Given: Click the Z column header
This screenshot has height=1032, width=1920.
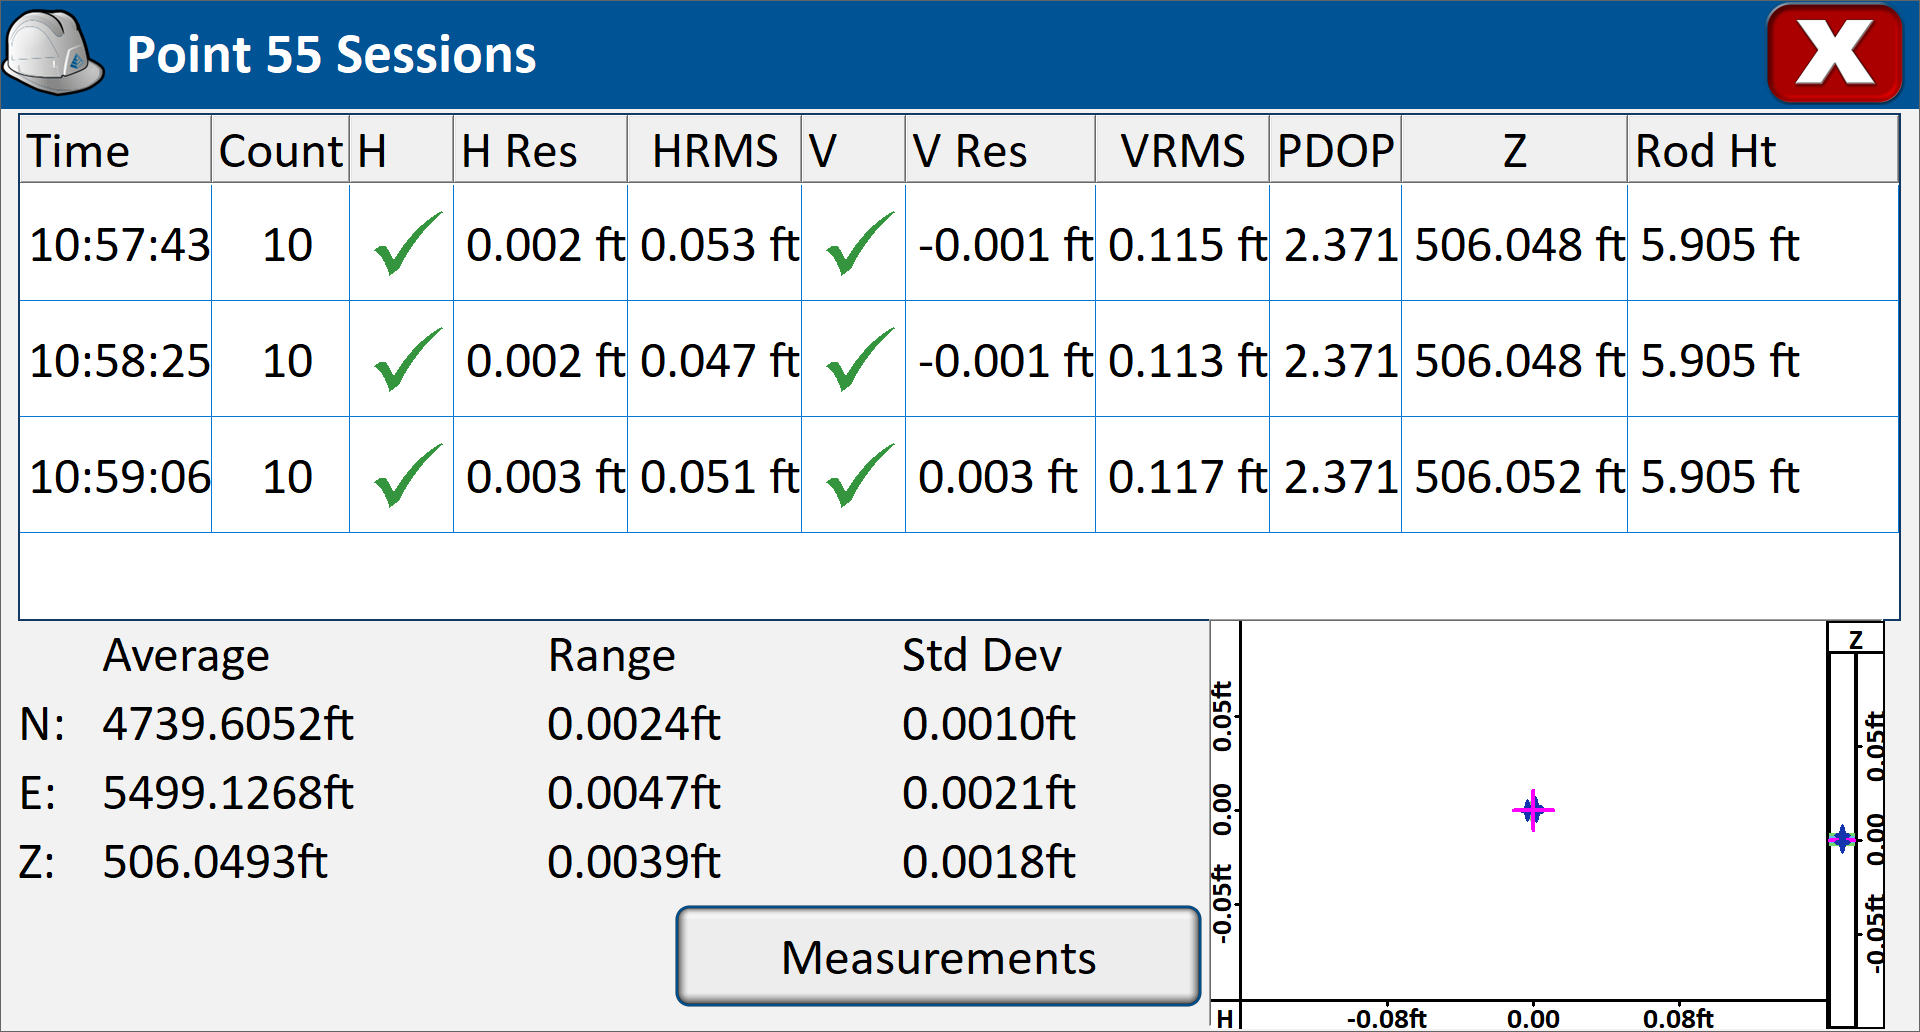Looking at the screenshot, I should pyautogui.click(x=1514, y=150).
